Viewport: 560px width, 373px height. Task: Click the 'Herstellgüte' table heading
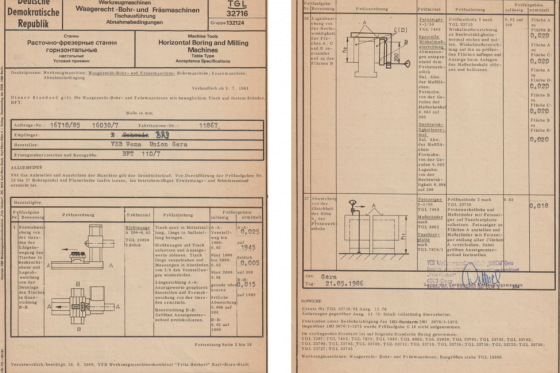pyautogui.click(x=27, y=202)
